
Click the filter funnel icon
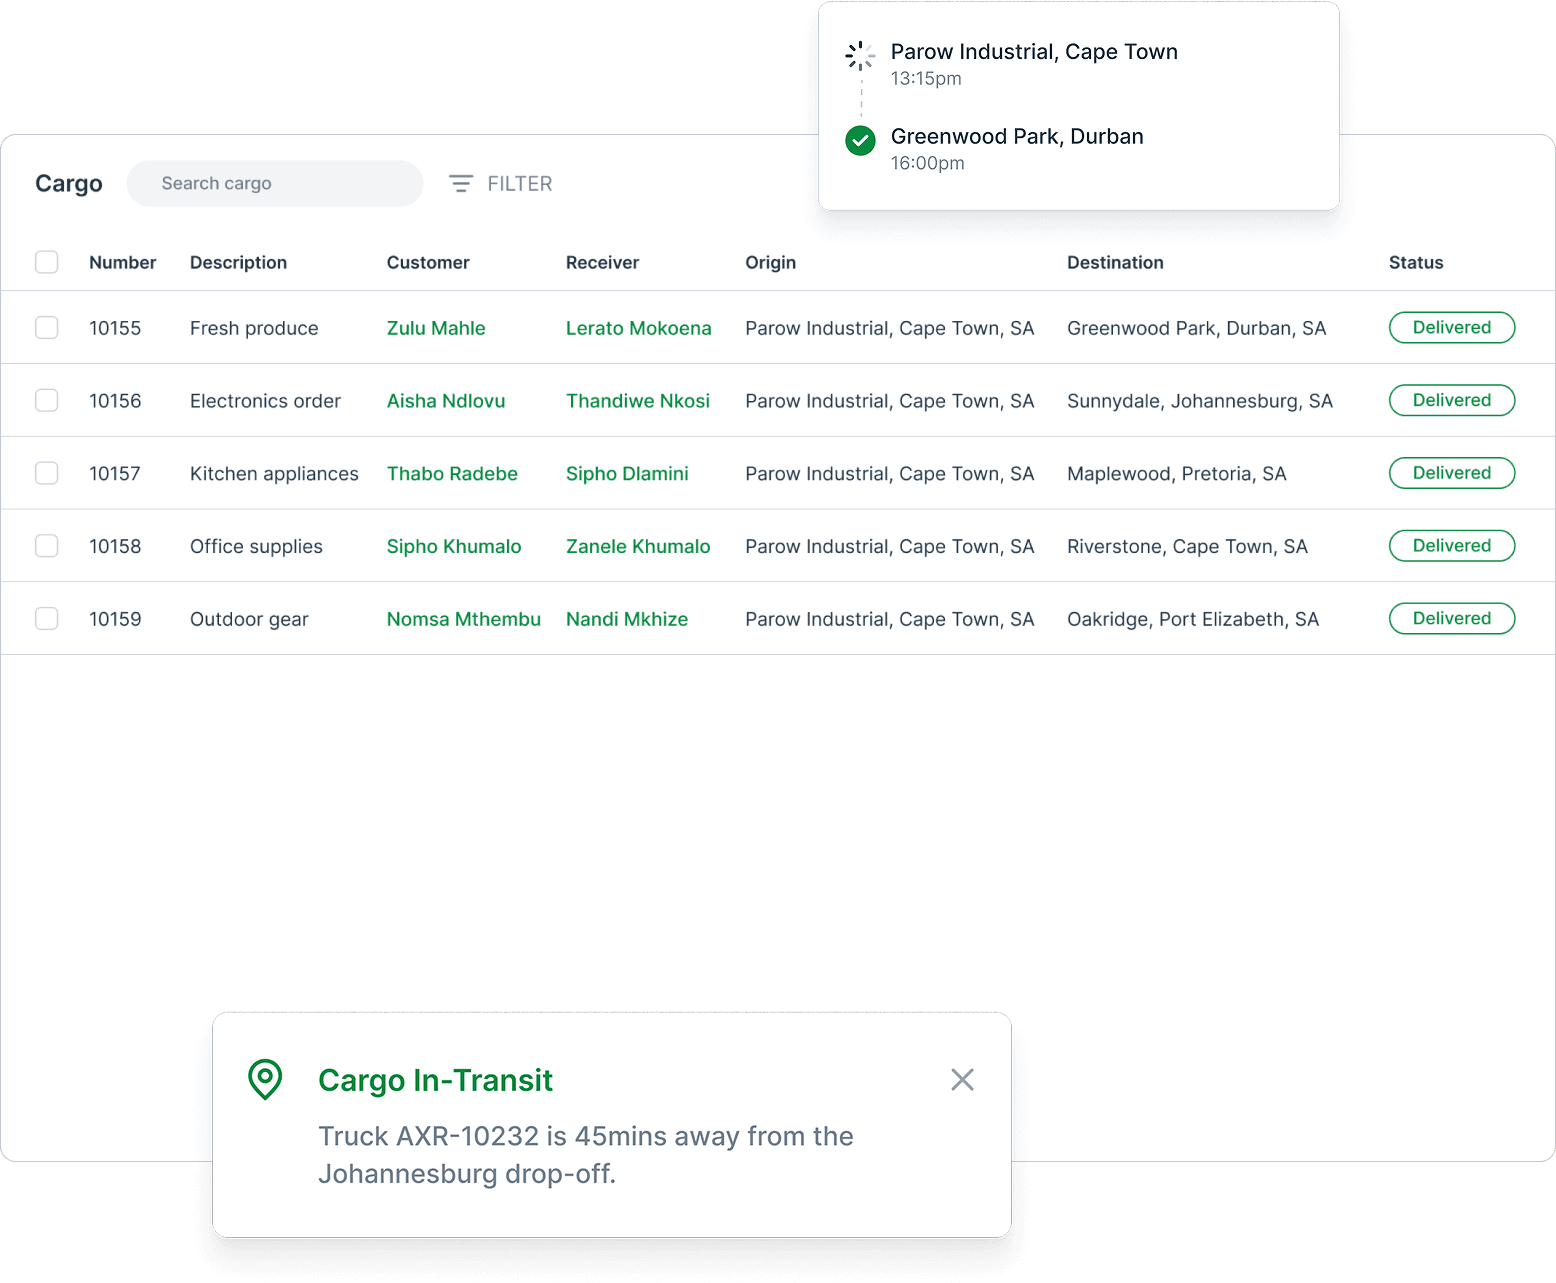click(x=461, y=183)
